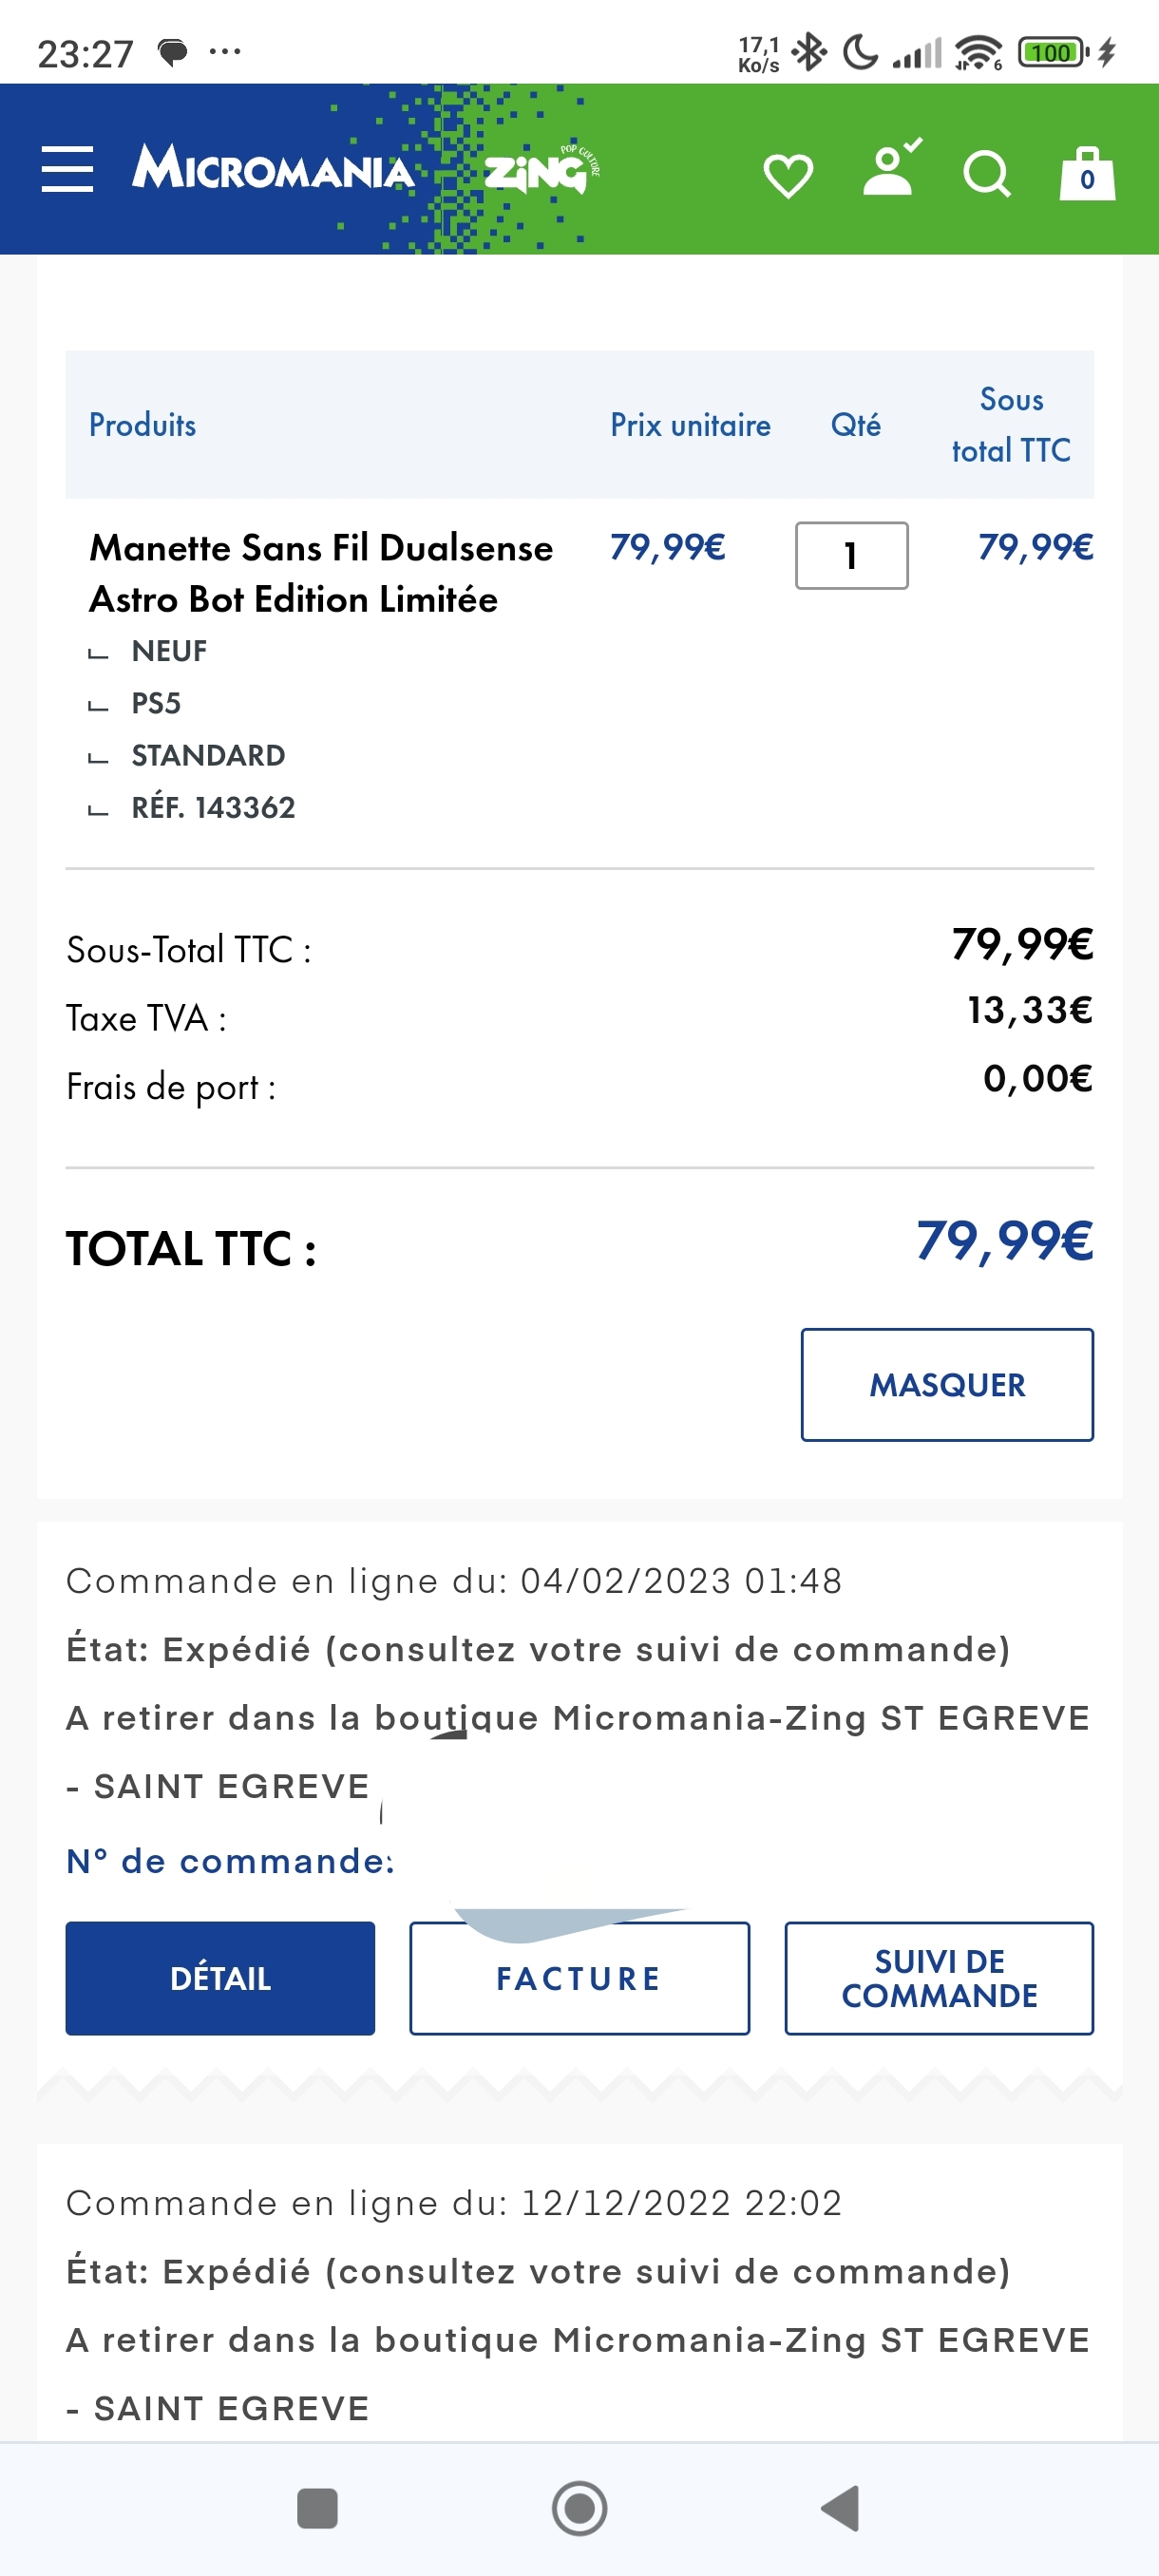Collapse order details with Masquer
The width and height of the screenshot is (1159, 2576).
(x=946, y=1384)
